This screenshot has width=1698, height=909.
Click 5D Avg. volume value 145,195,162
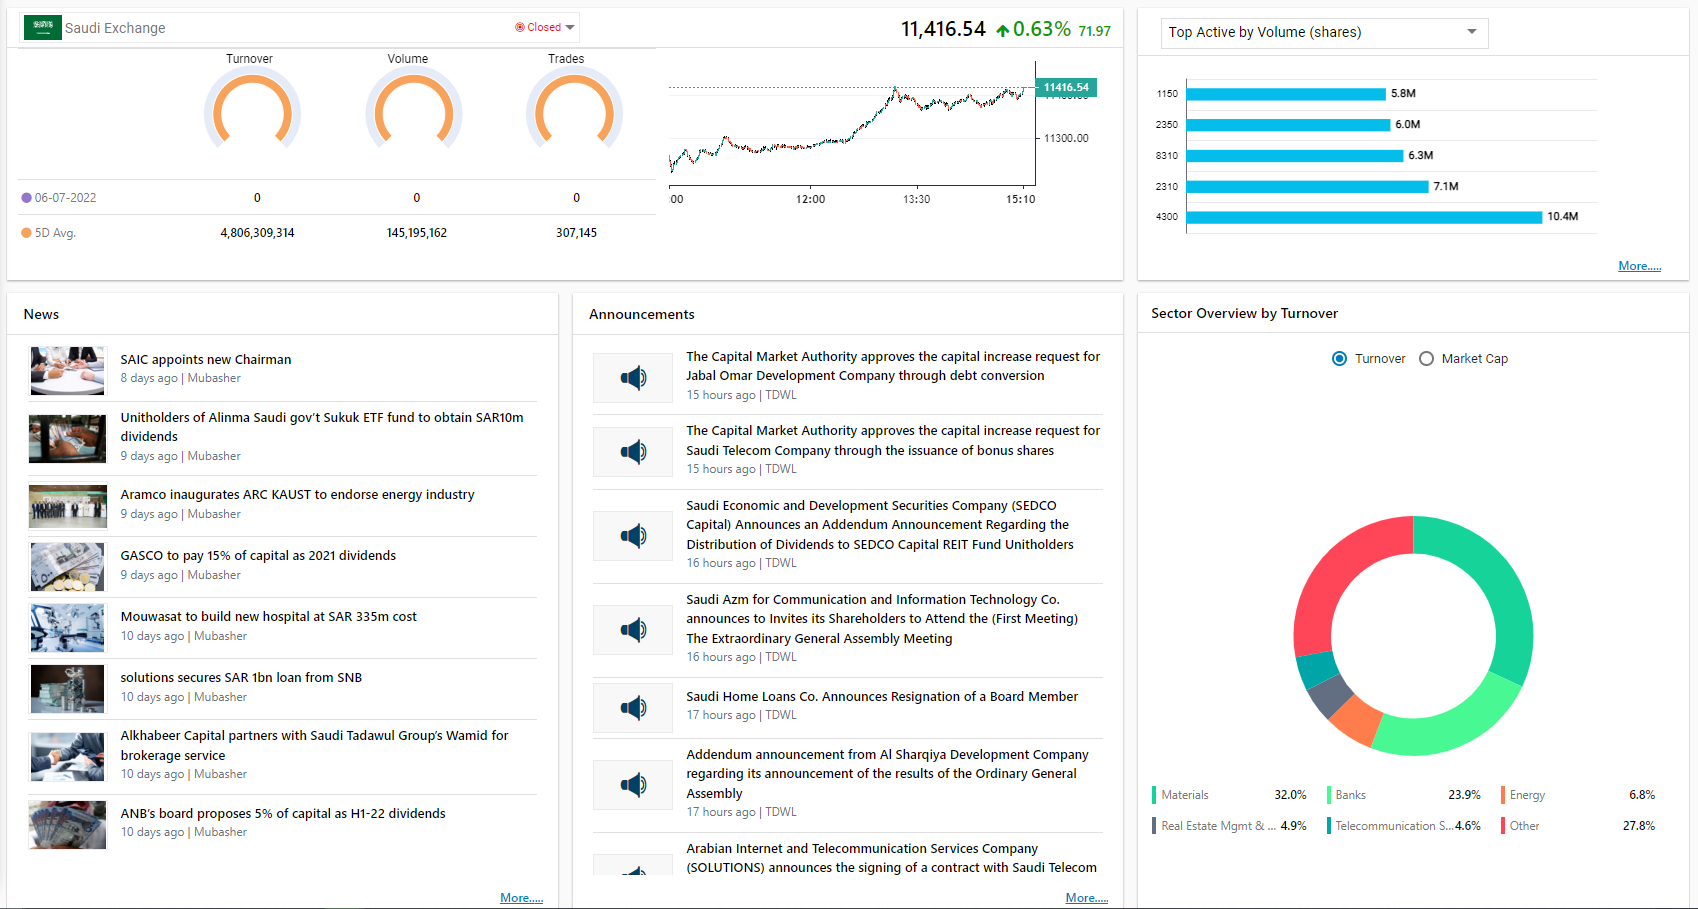(417, 233)
